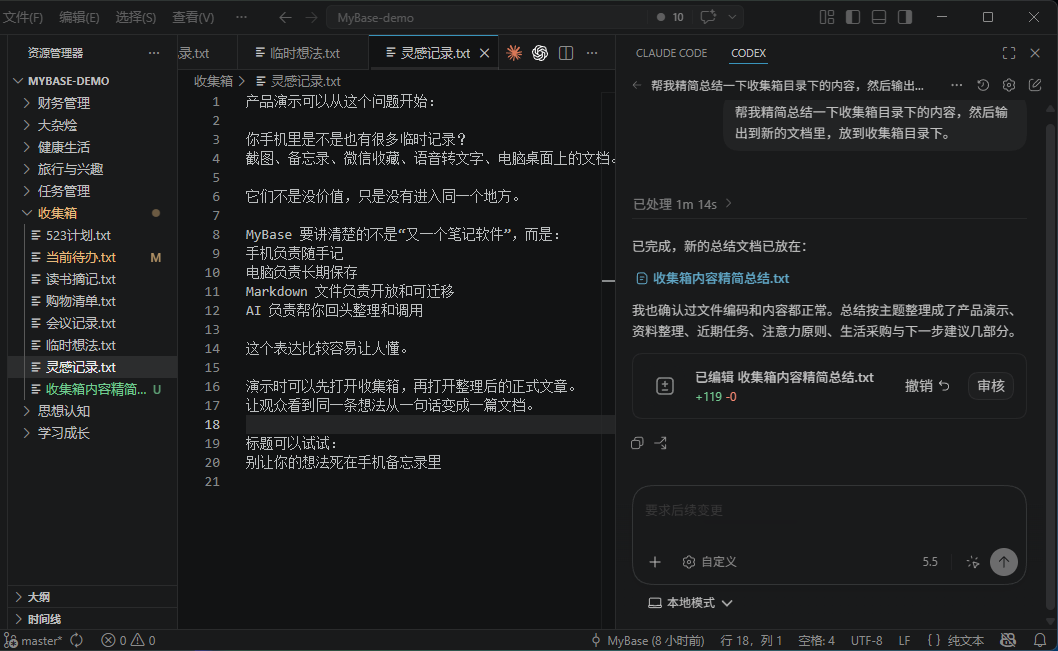
Task: Open explorer views and more actions
Action: pos(154,53)
